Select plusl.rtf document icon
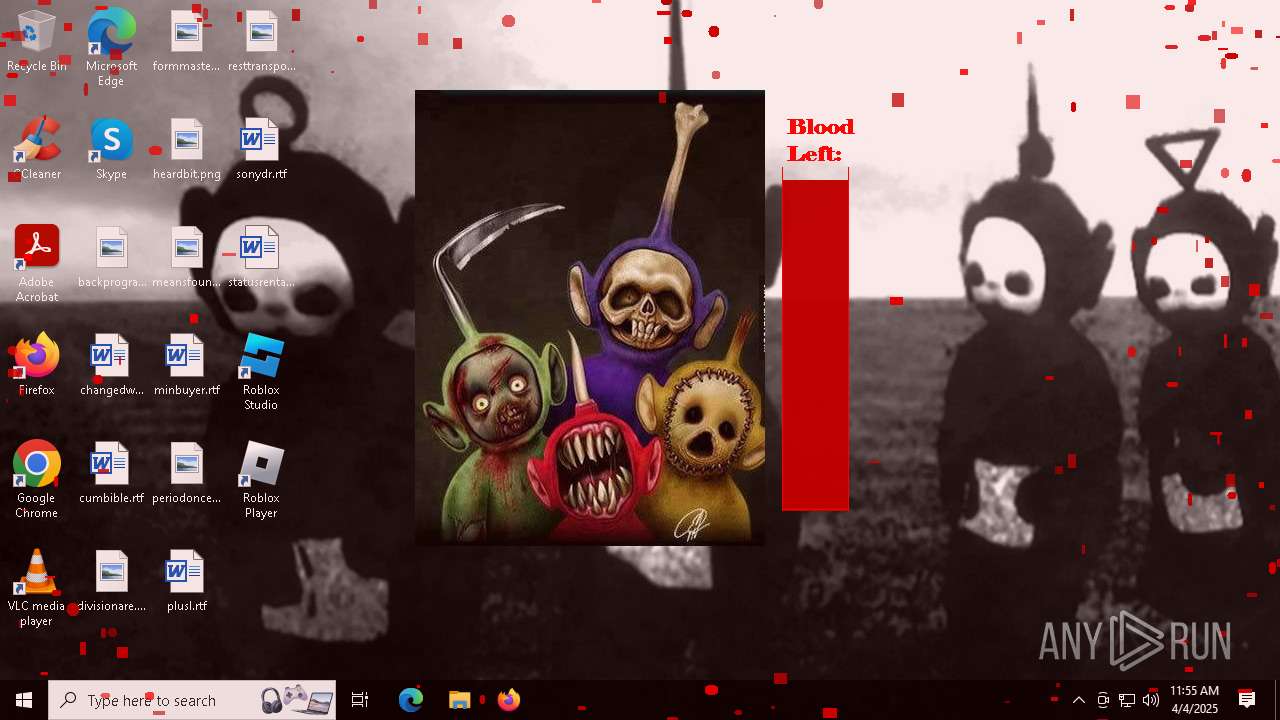Image resolution: width=1280 pixels, height=720 pixels. (186, 581)
